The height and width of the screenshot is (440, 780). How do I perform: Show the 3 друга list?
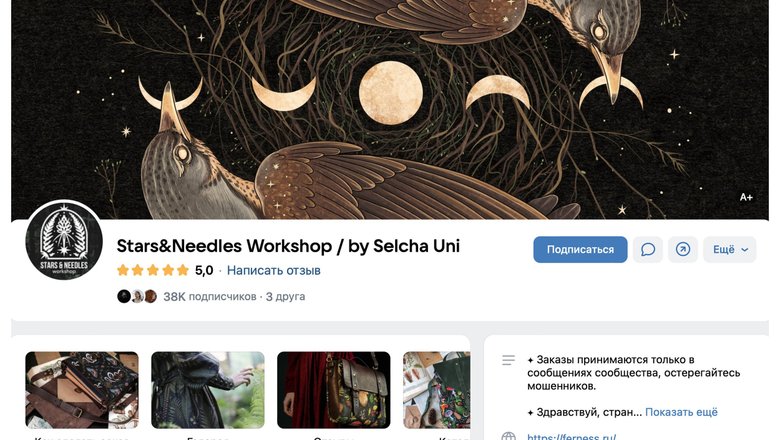pos(286,297)
